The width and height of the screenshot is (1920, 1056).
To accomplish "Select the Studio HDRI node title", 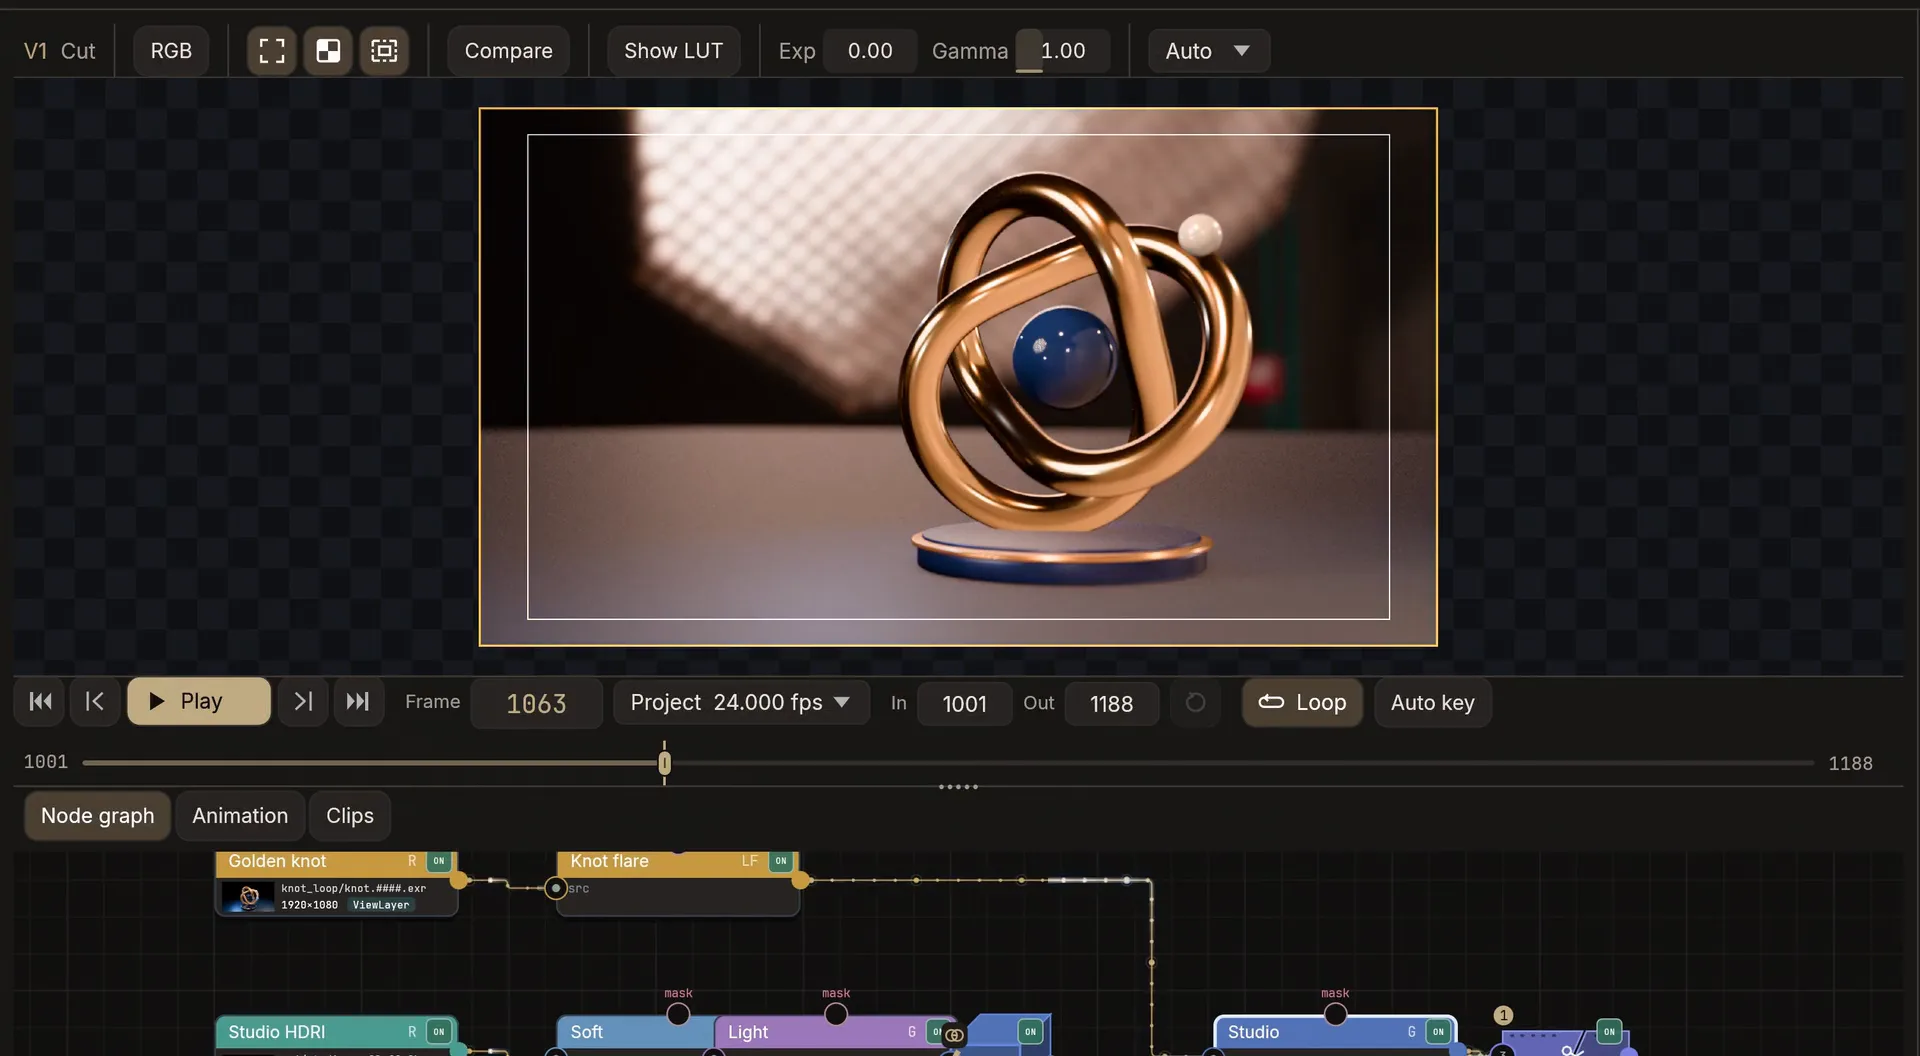I will (x=277, y=1032).
